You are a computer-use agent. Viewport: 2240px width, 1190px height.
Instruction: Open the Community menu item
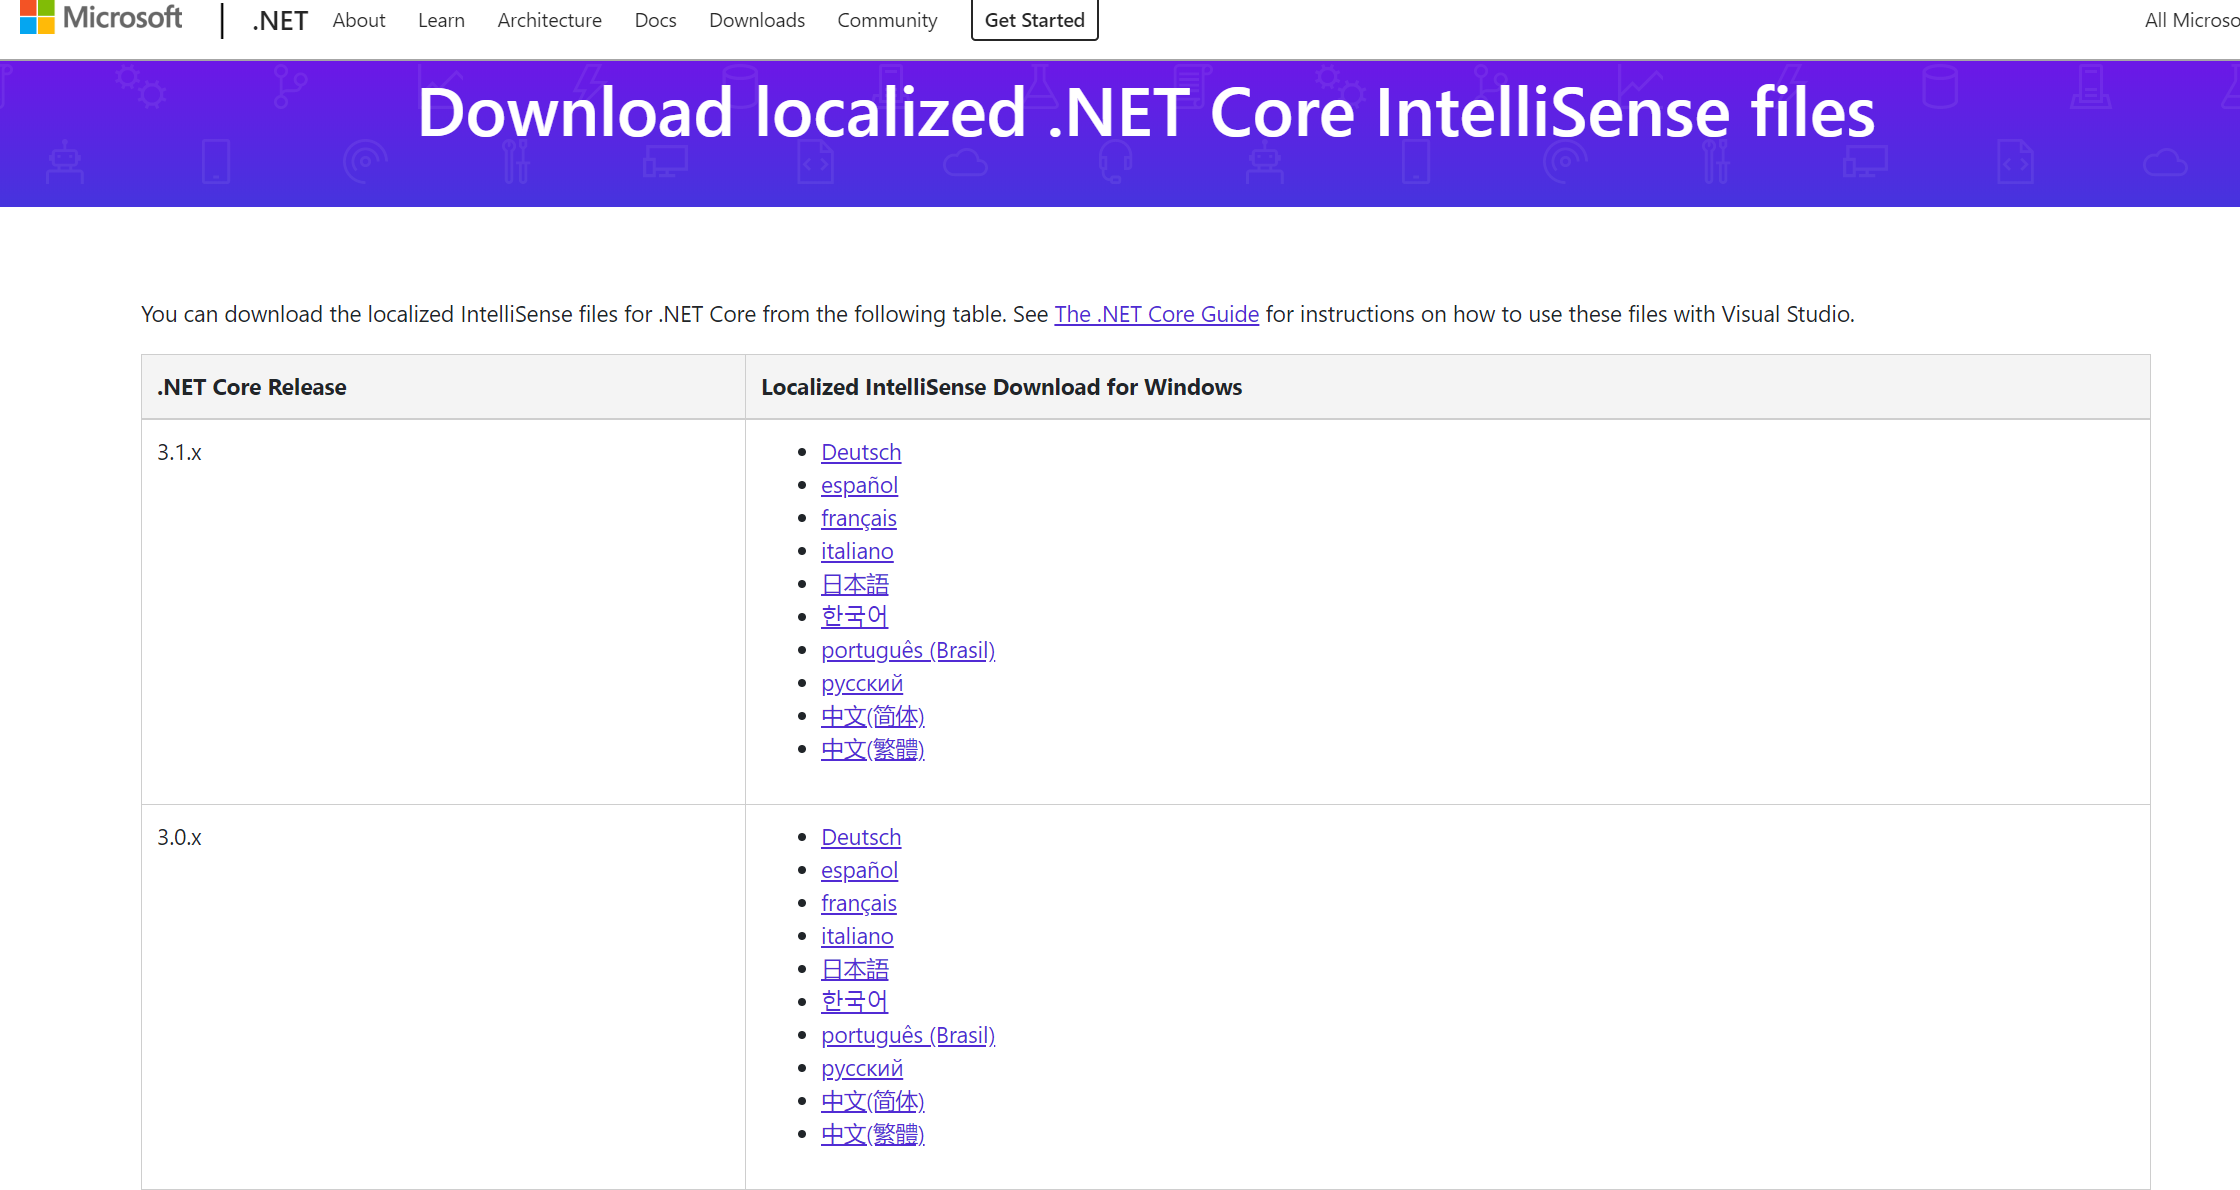pyautogui.click(x=887, y=20)
